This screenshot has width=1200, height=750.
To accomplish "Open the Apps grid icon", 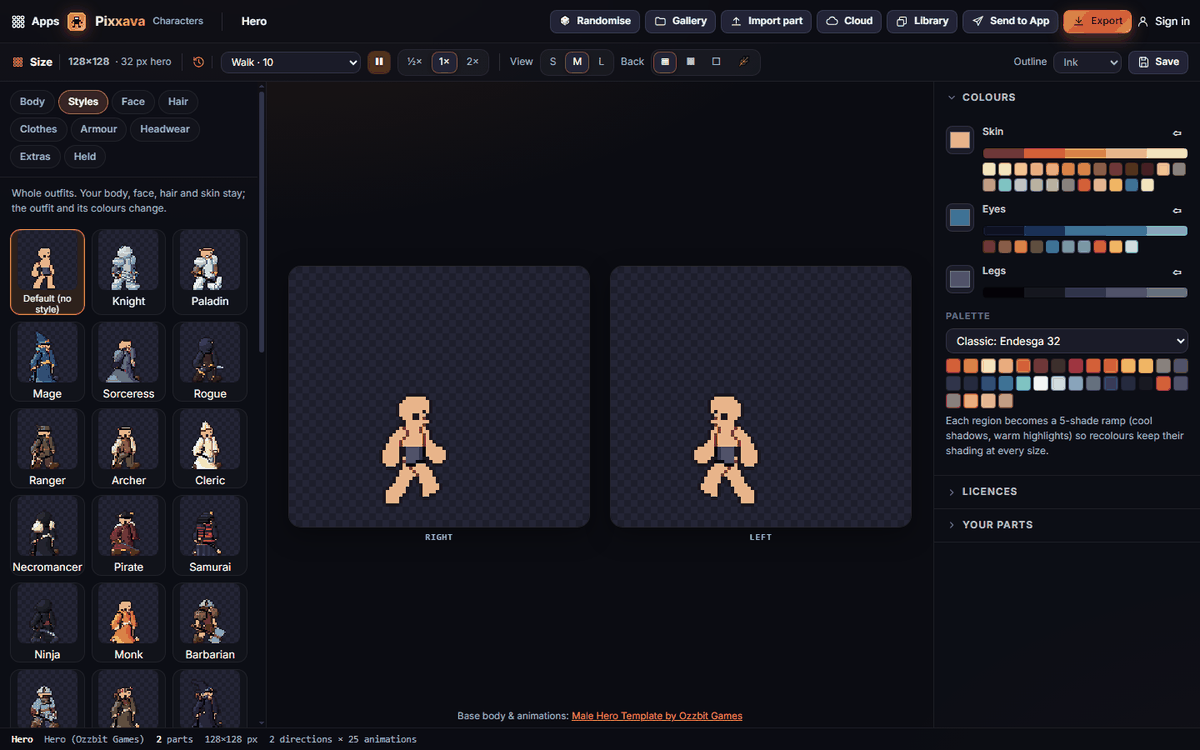I will 18,21.
